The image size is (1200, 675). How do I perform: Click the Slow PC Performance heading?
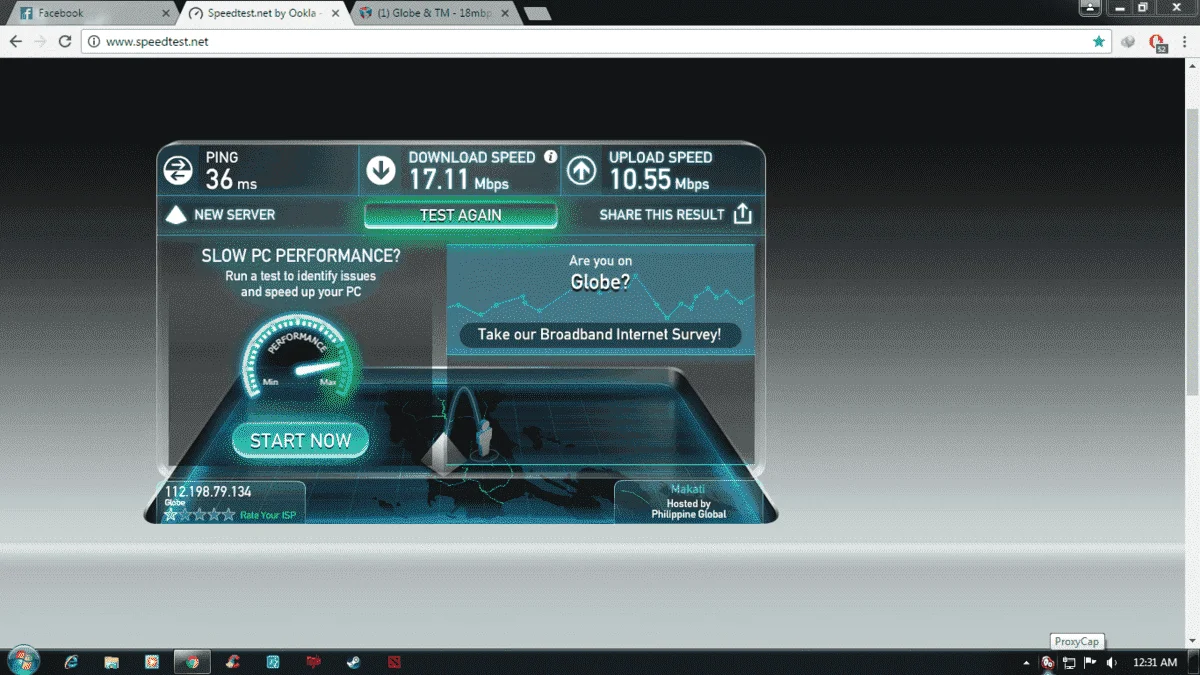point(301,256)
